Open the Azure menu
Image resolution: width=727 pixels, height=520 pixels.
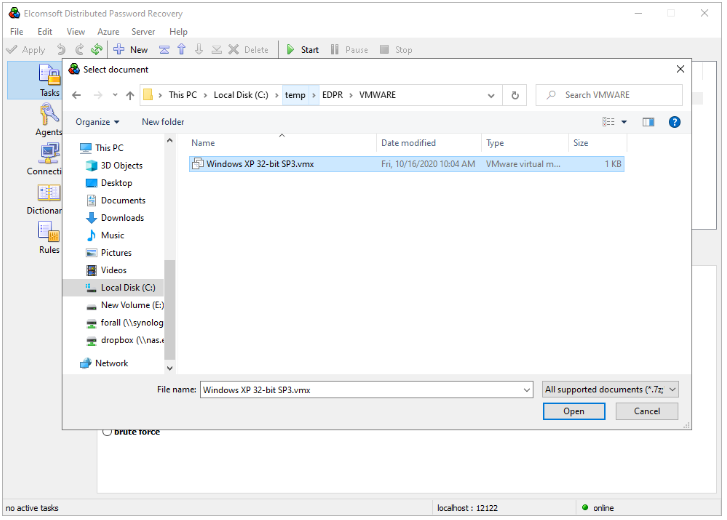(107, 32)
